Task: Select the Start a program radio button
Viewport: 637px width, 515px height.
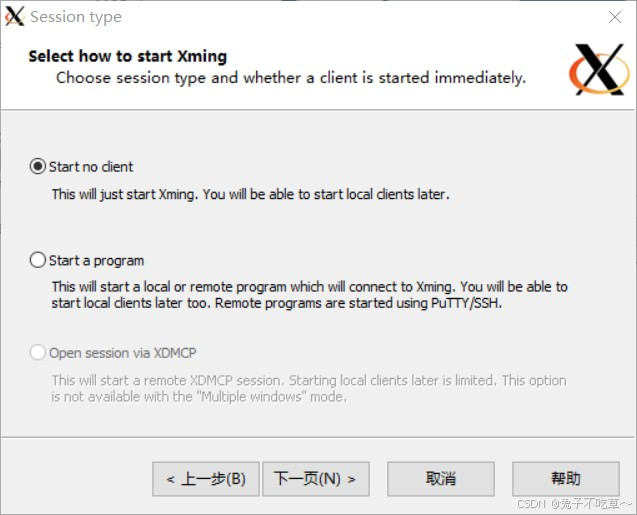Action: coord(37,260)
